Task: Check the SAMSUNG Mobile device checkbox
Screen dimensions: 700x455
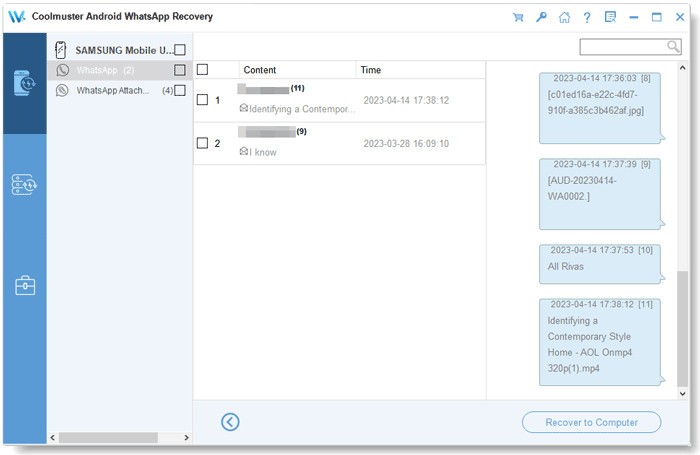Action: pos(180,50)
